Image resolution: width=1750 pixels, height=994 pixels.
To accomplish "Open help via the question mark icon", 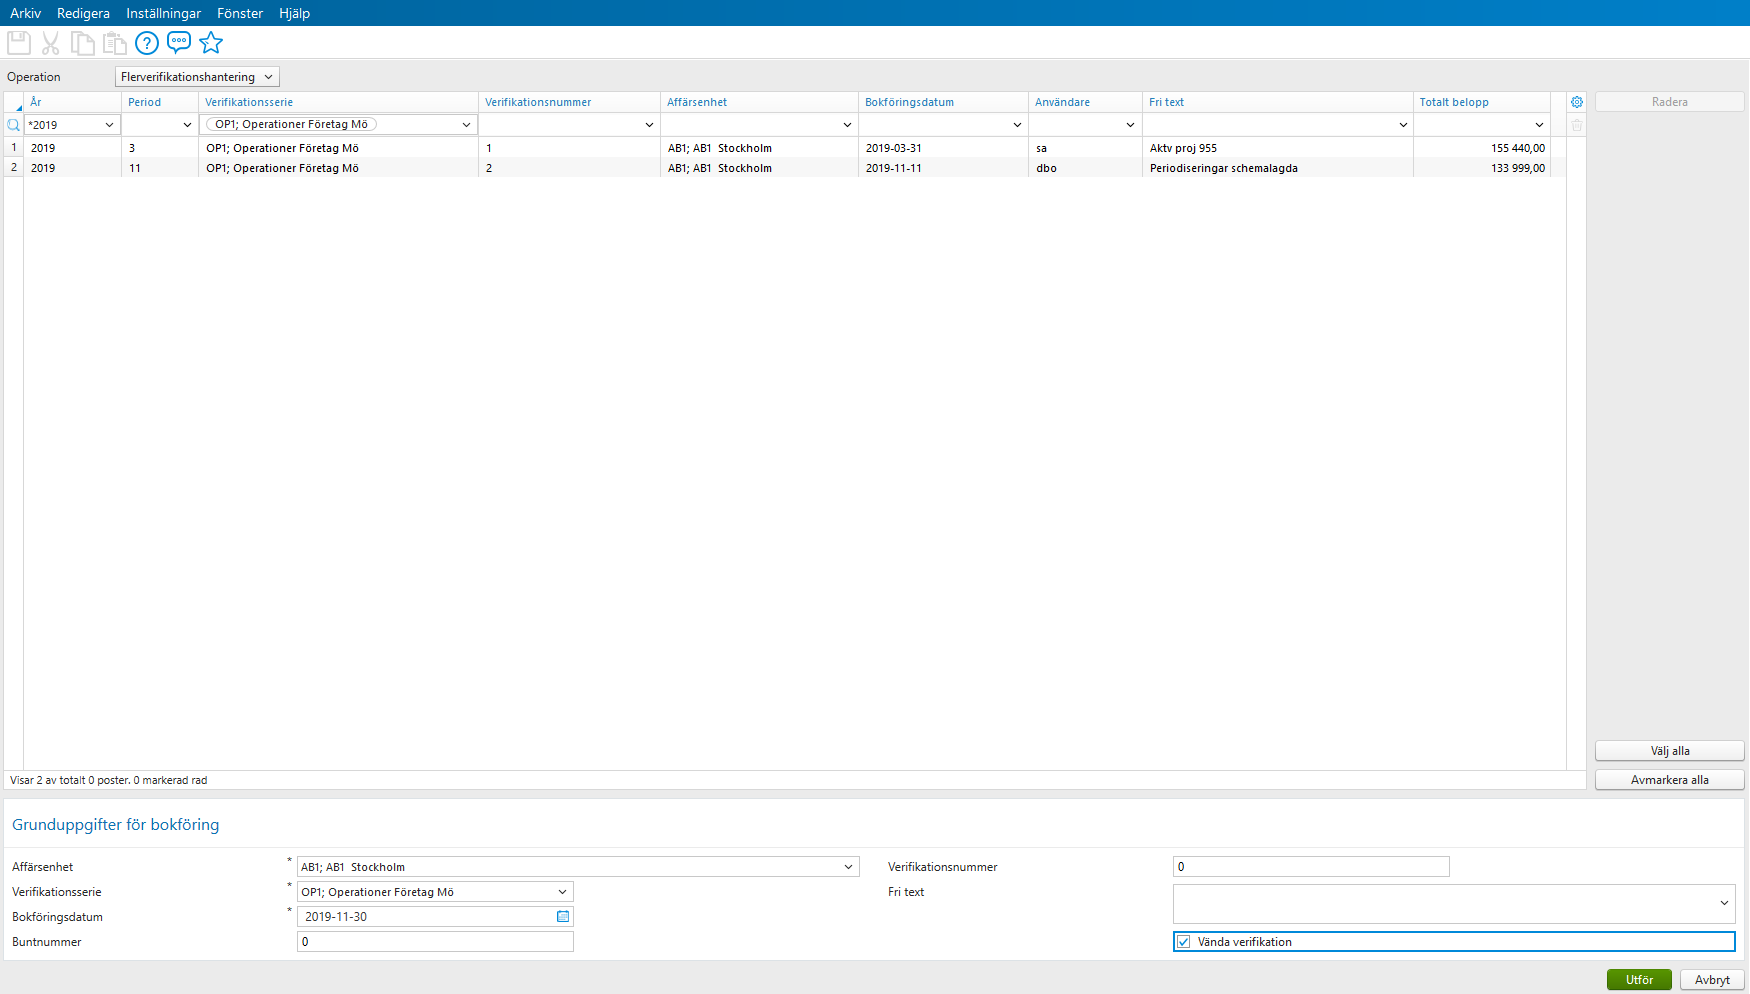I will [x=147, y=42].
